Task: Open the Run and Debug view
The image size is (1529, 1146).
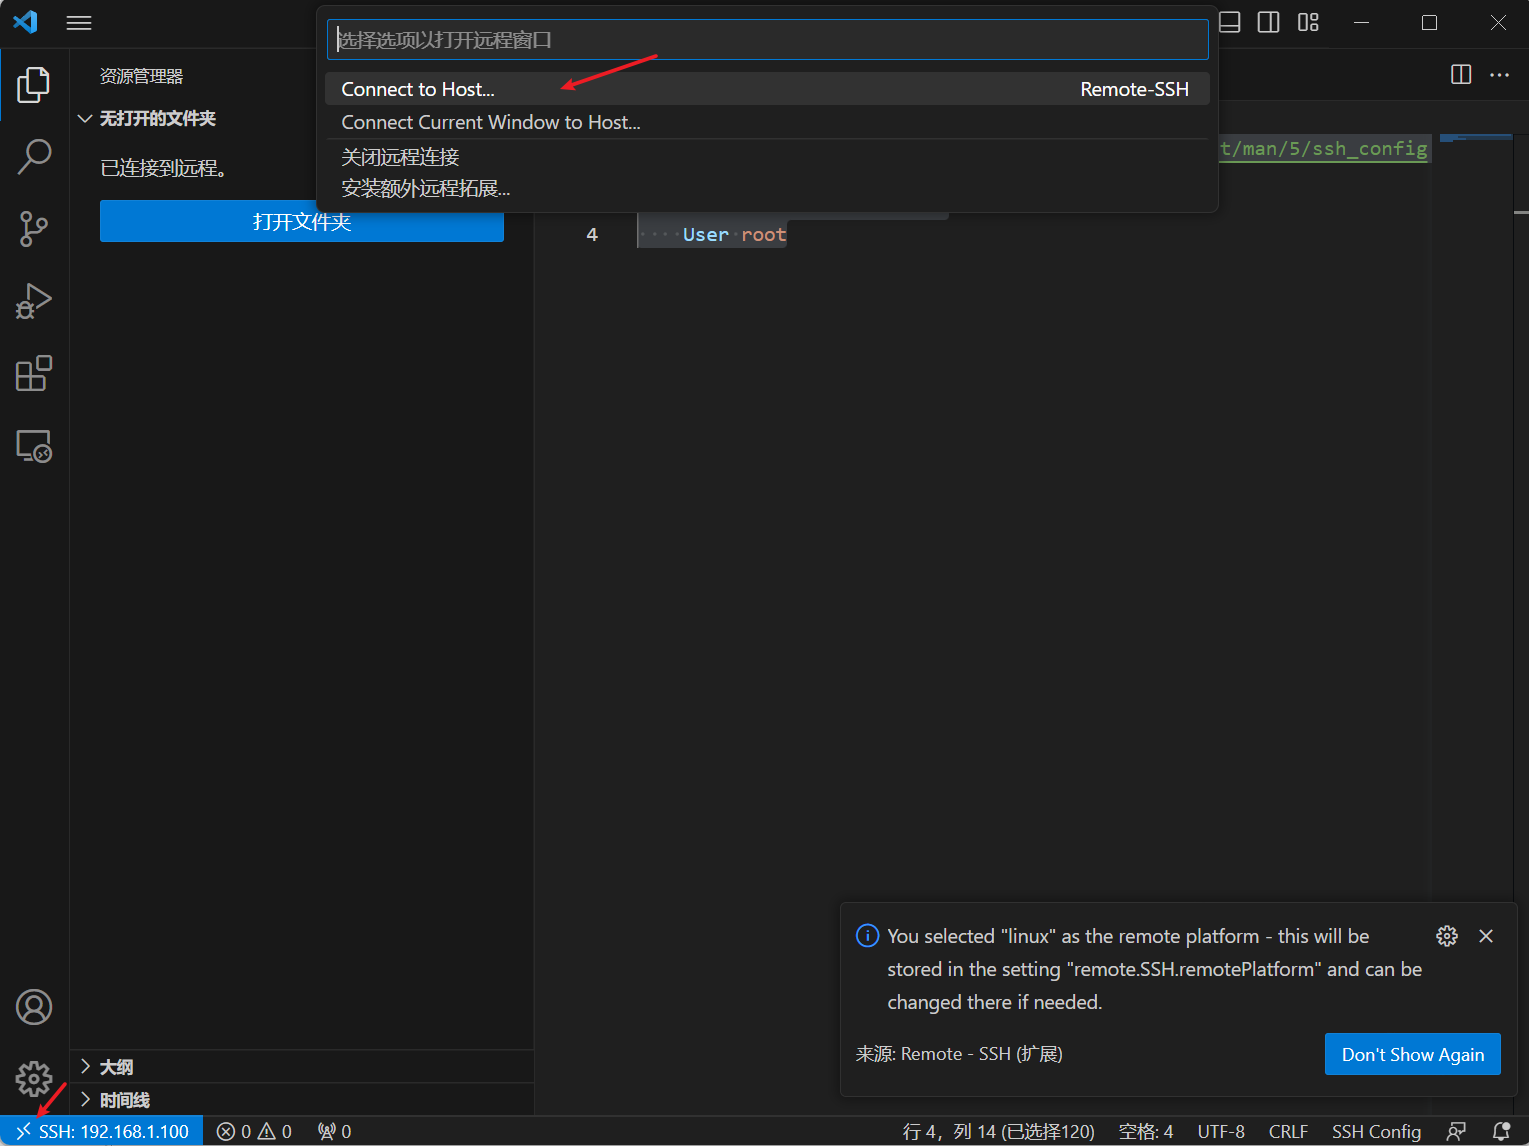Action: point(34,301)
